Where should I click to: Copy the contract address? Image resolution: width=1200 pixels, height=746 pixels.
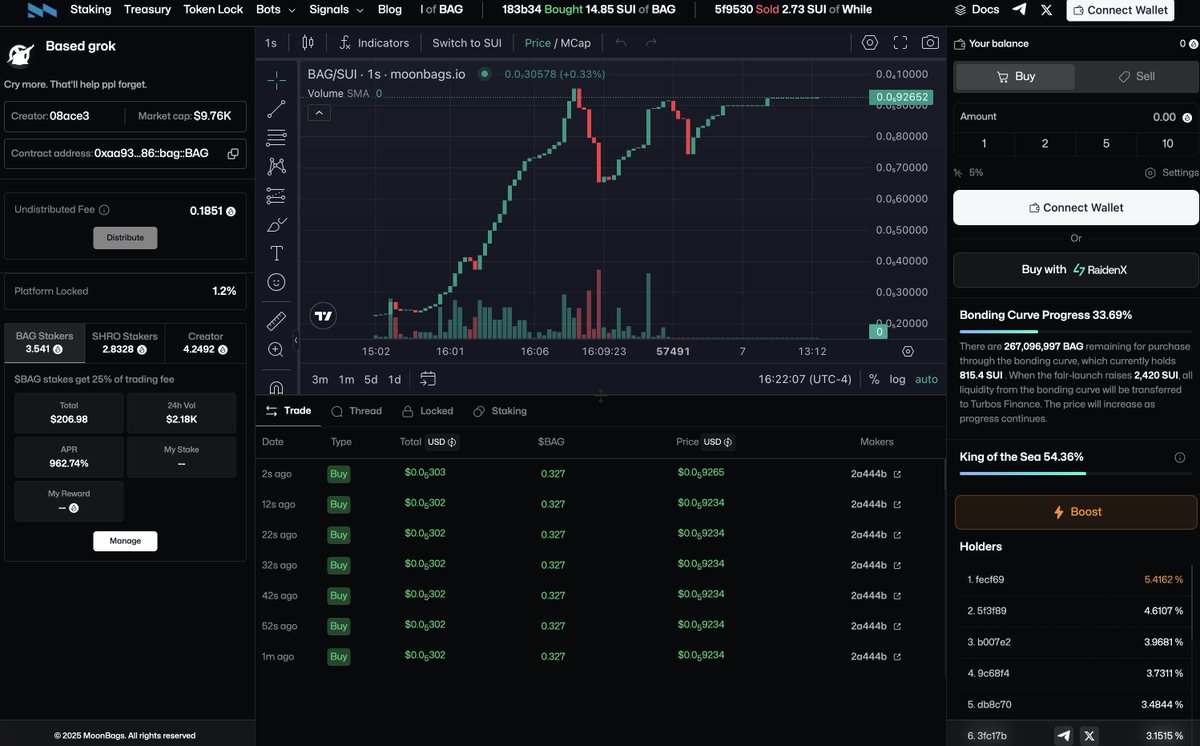233,154
